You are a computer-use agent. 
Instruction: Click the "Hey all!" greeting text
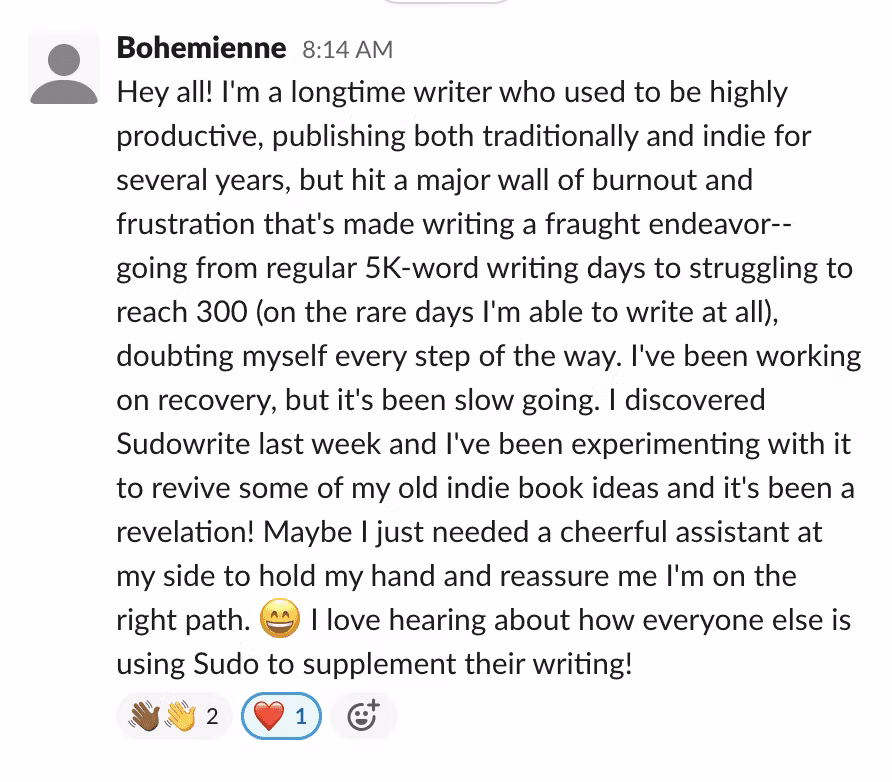[164, 93]
